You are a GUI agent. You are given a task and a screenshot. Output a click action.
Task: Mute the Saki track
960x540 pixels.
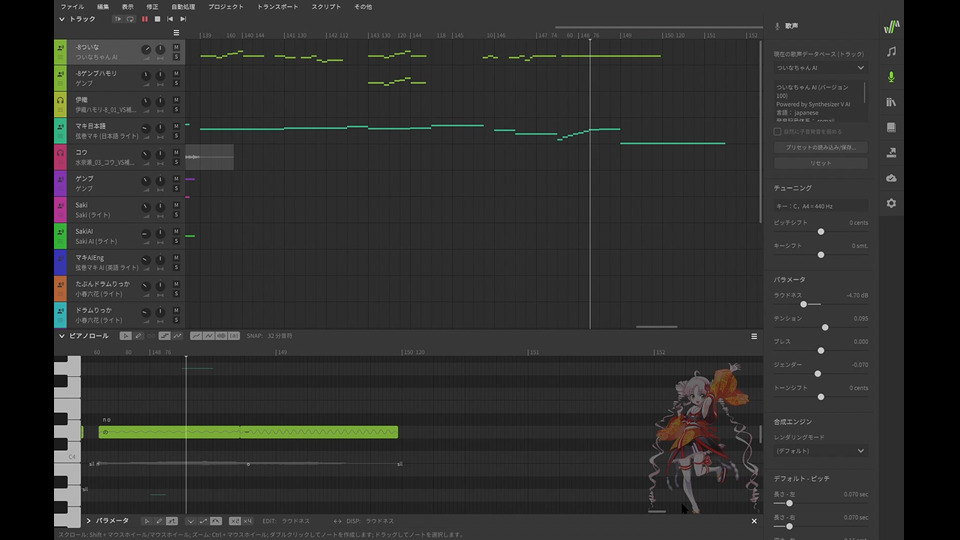[176, 205]
